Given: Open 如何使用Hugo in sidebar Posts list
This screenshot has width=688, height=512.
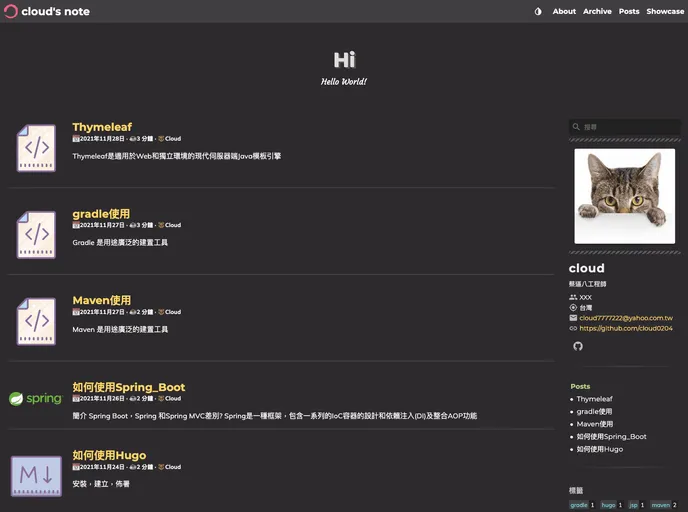Looking at the screenshot, I should [x=599, y=449].
